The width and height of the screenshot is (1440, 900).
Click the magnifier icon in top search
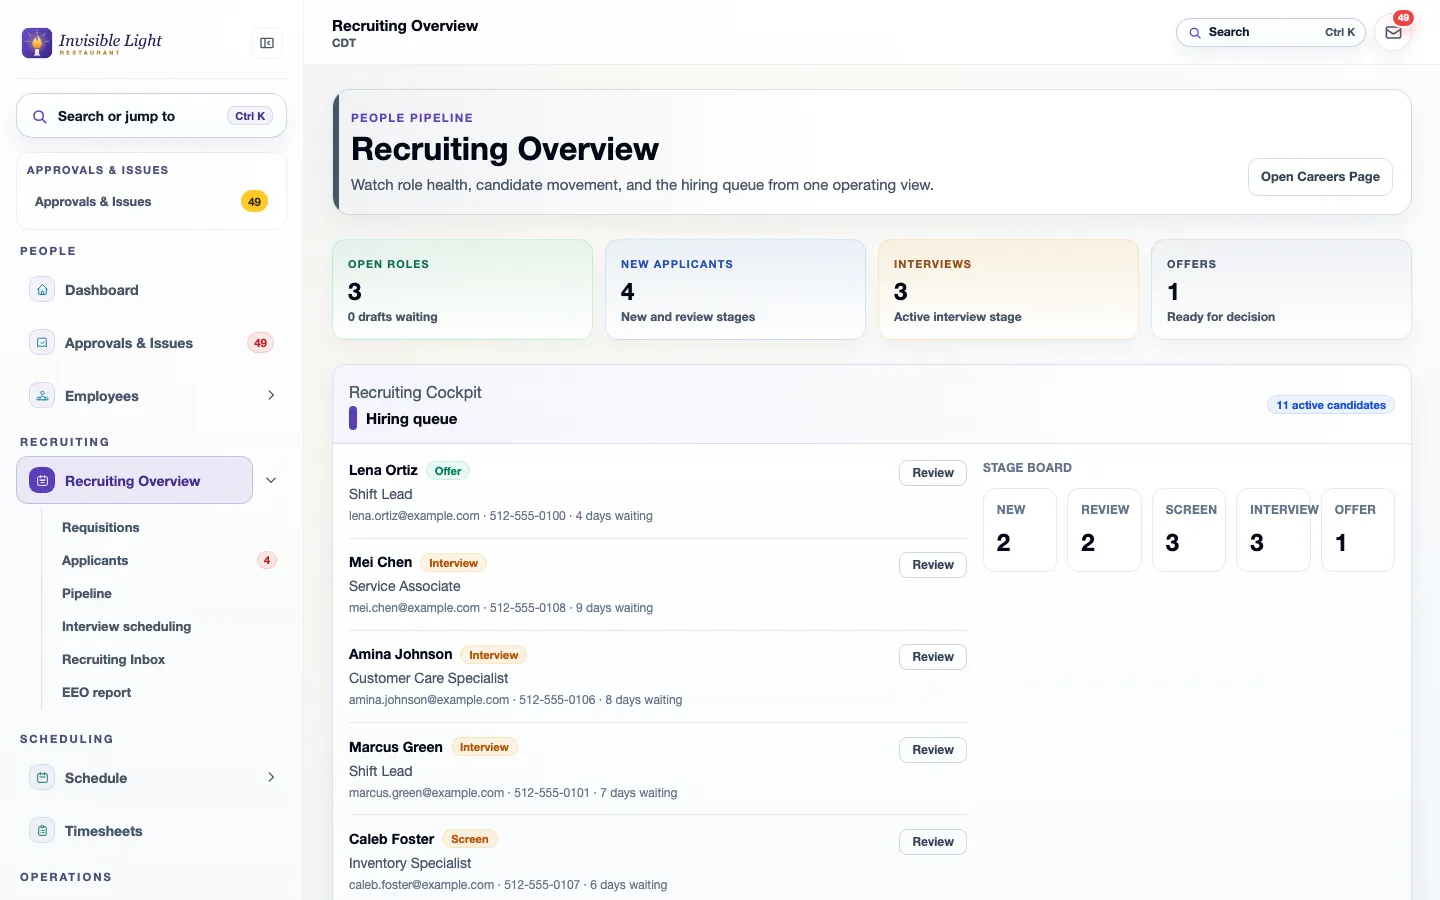point(1194,33)
